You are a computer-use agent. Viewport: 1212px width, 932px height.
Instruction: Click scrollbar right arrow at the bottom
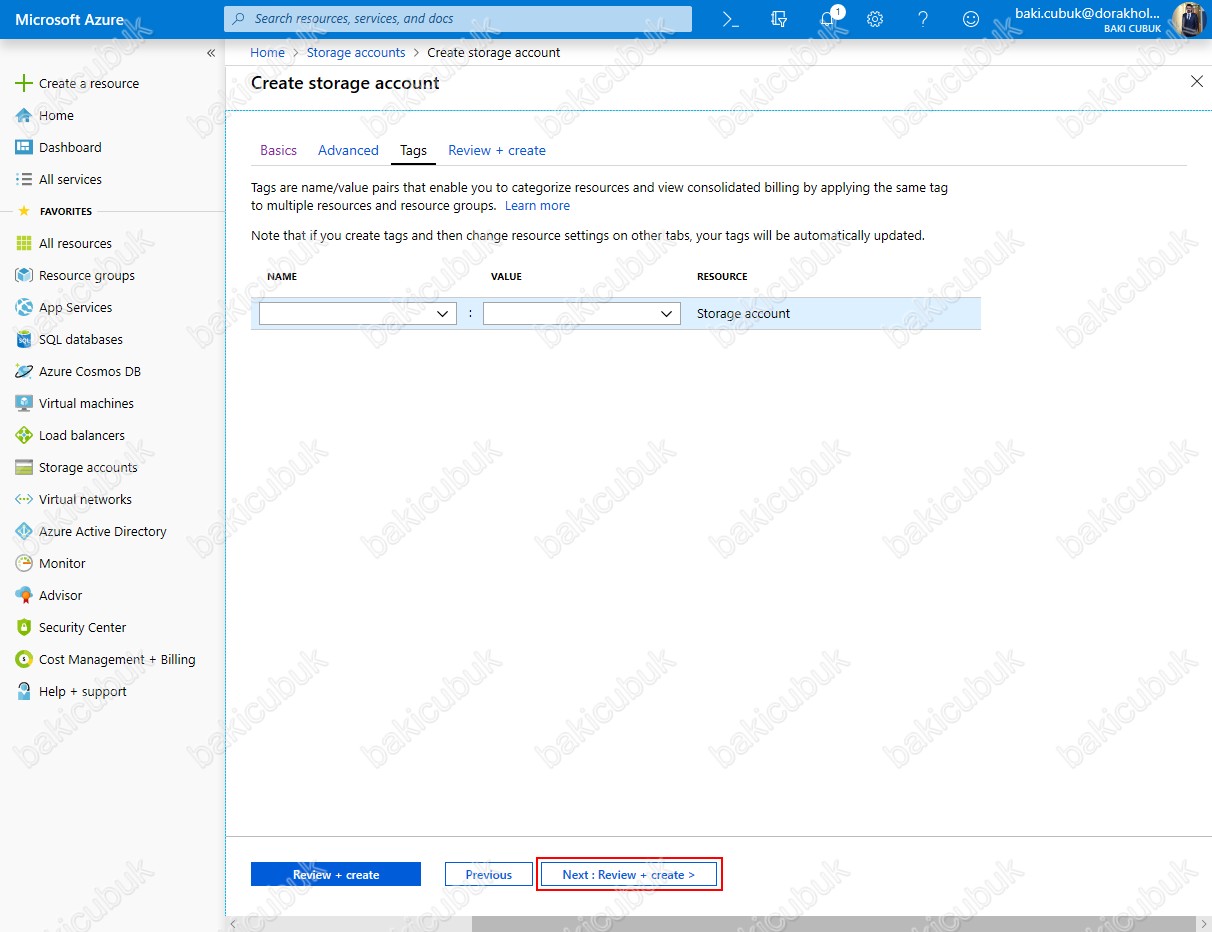point(1203,925)
